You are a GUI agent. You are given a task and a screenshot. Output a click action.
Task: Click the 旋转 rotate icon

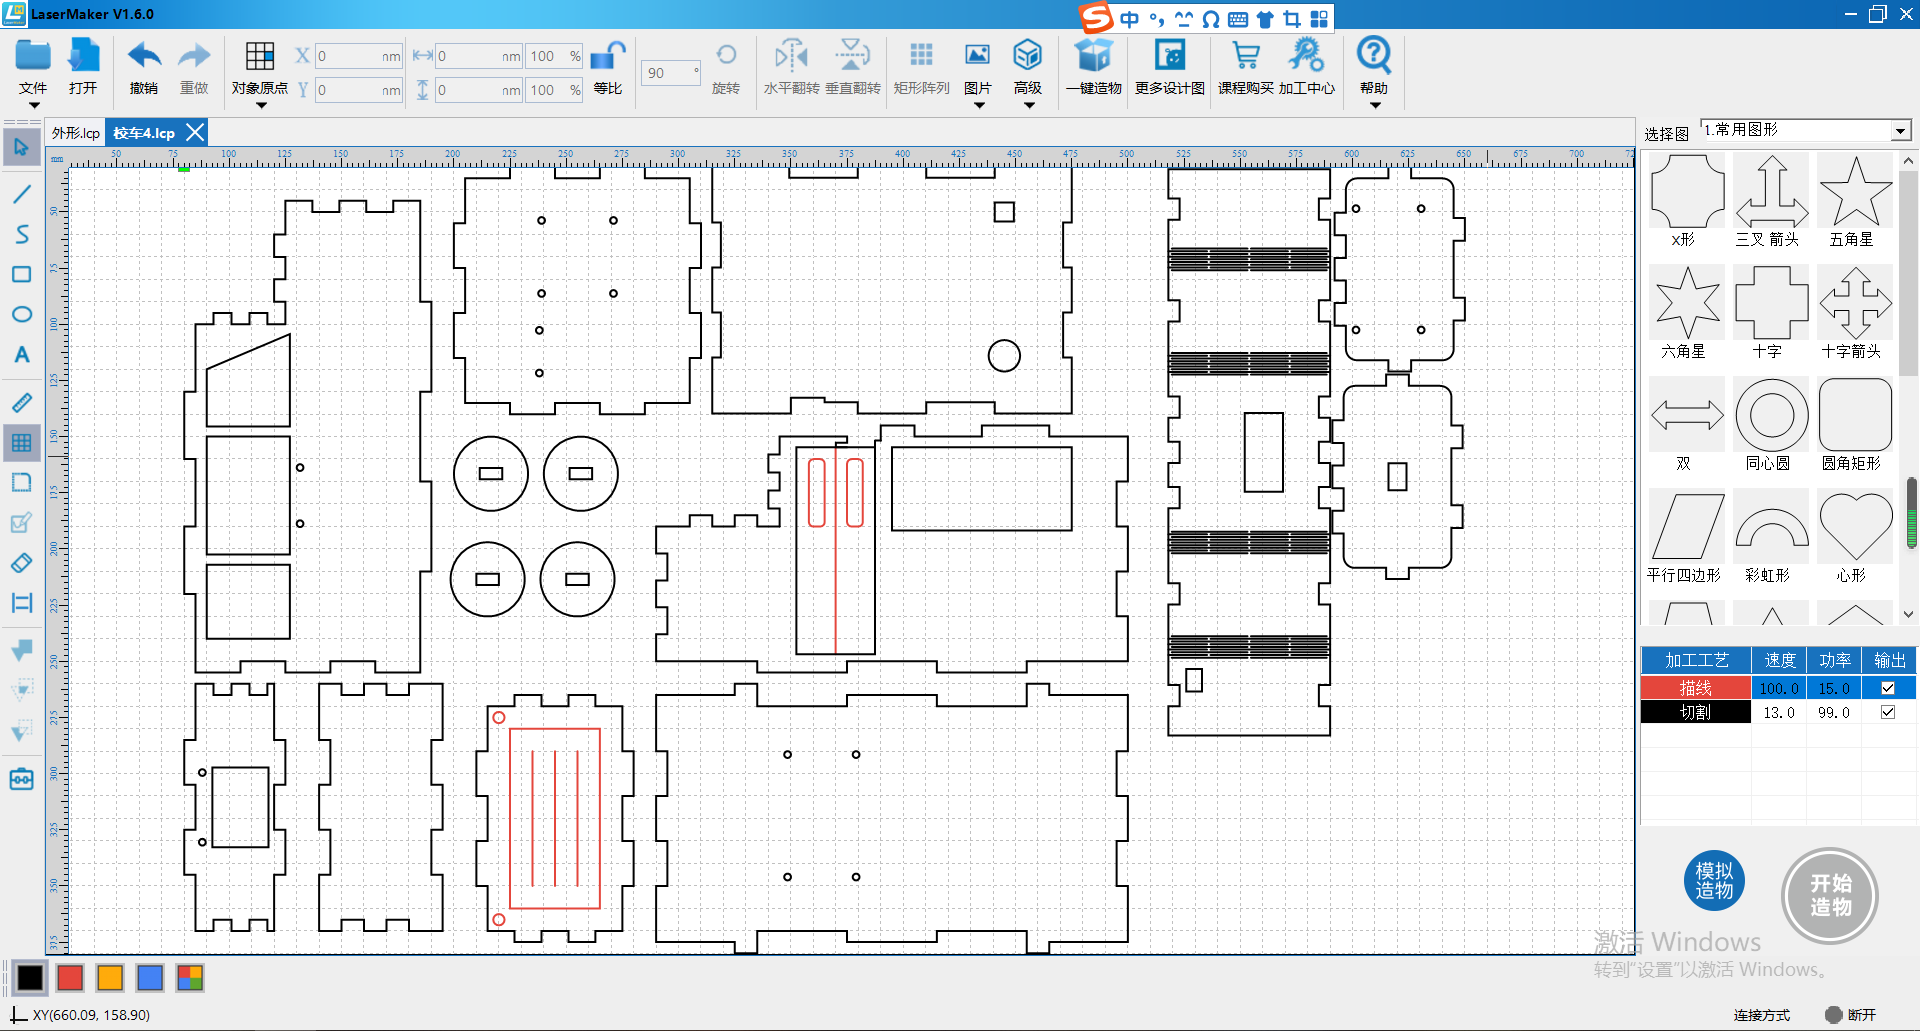pyautogui.click(x=726, y=55)
